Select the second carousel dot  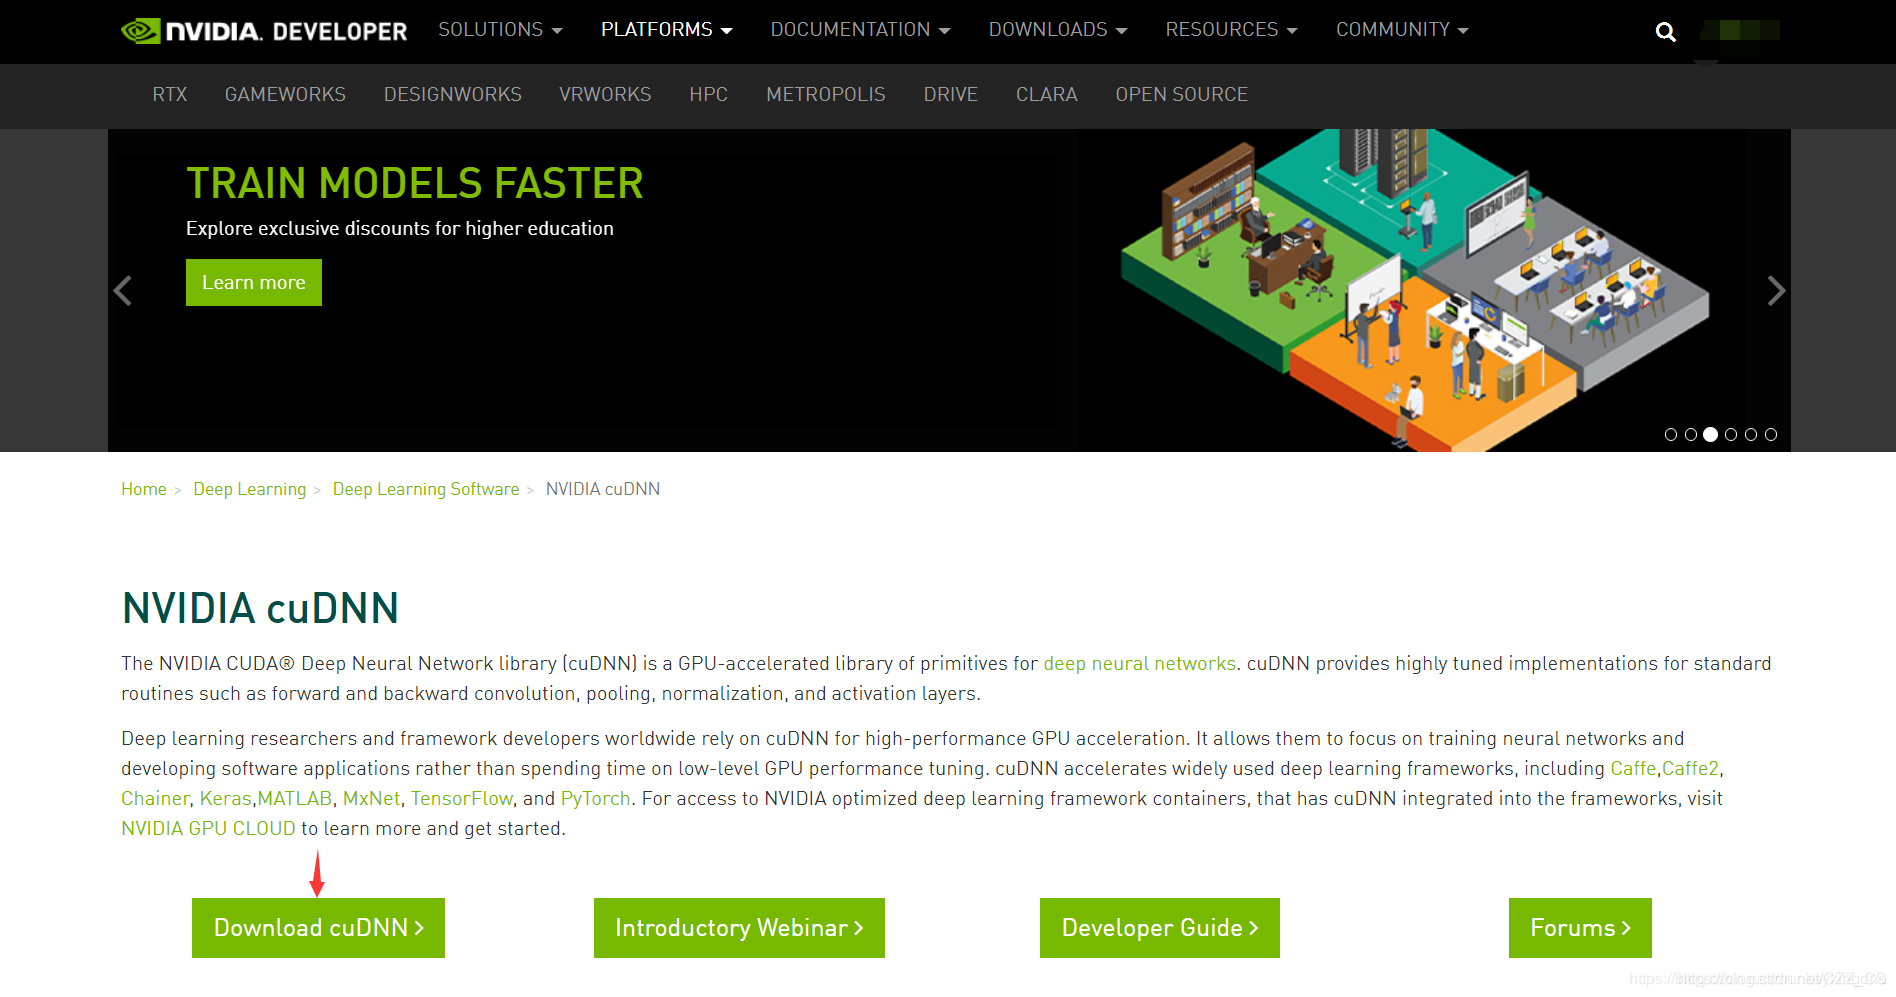1691,434
